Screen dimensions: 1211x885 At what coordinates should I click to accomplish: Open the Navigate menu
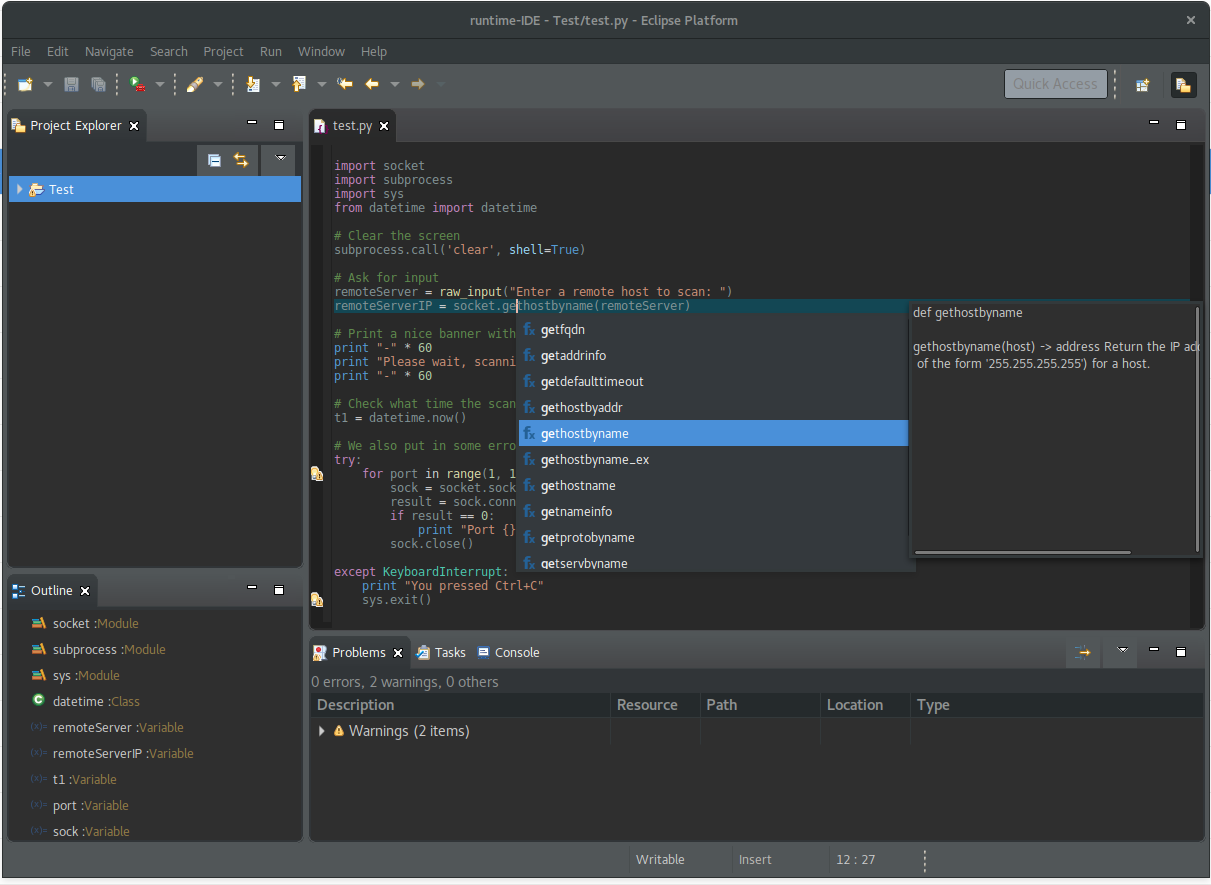[x=109, y=51]
